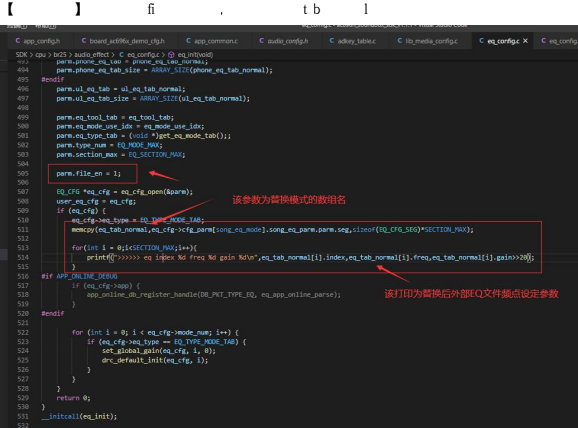Click line number 511 in gutter
Screen dimensions: 578x428
click(x=23, y=229)
